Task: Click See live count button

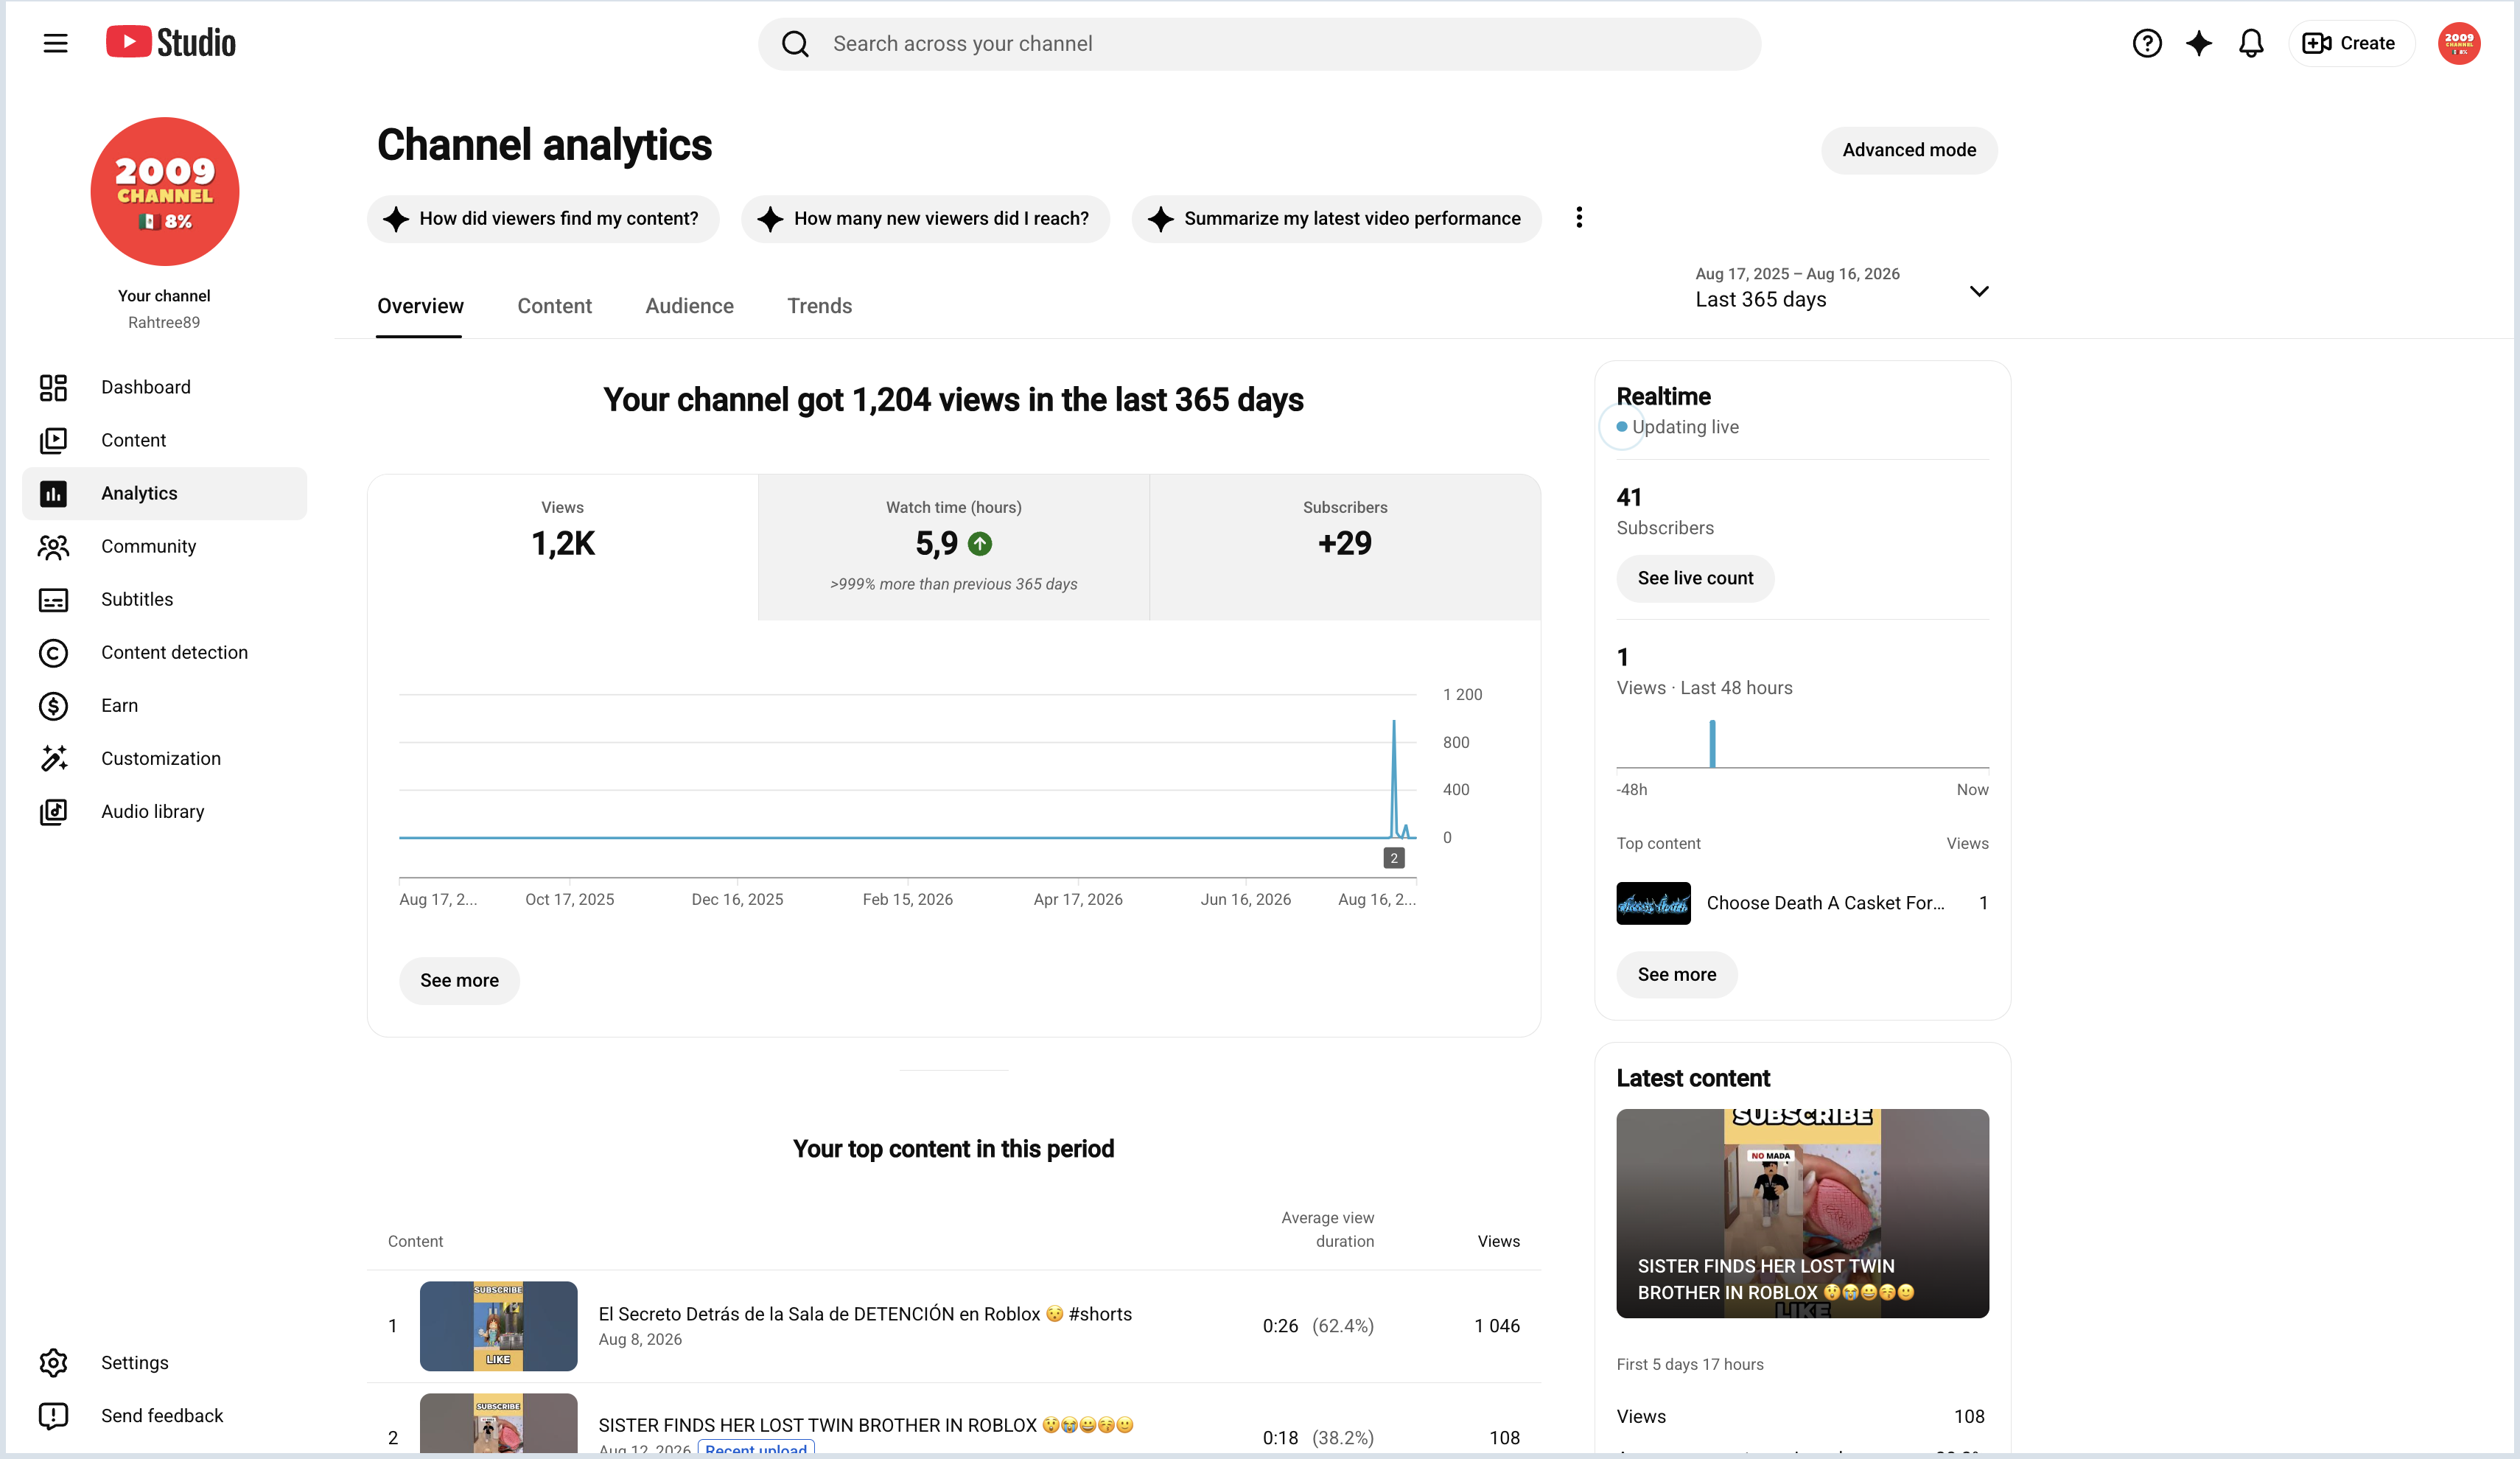Action: [1695, 578]
